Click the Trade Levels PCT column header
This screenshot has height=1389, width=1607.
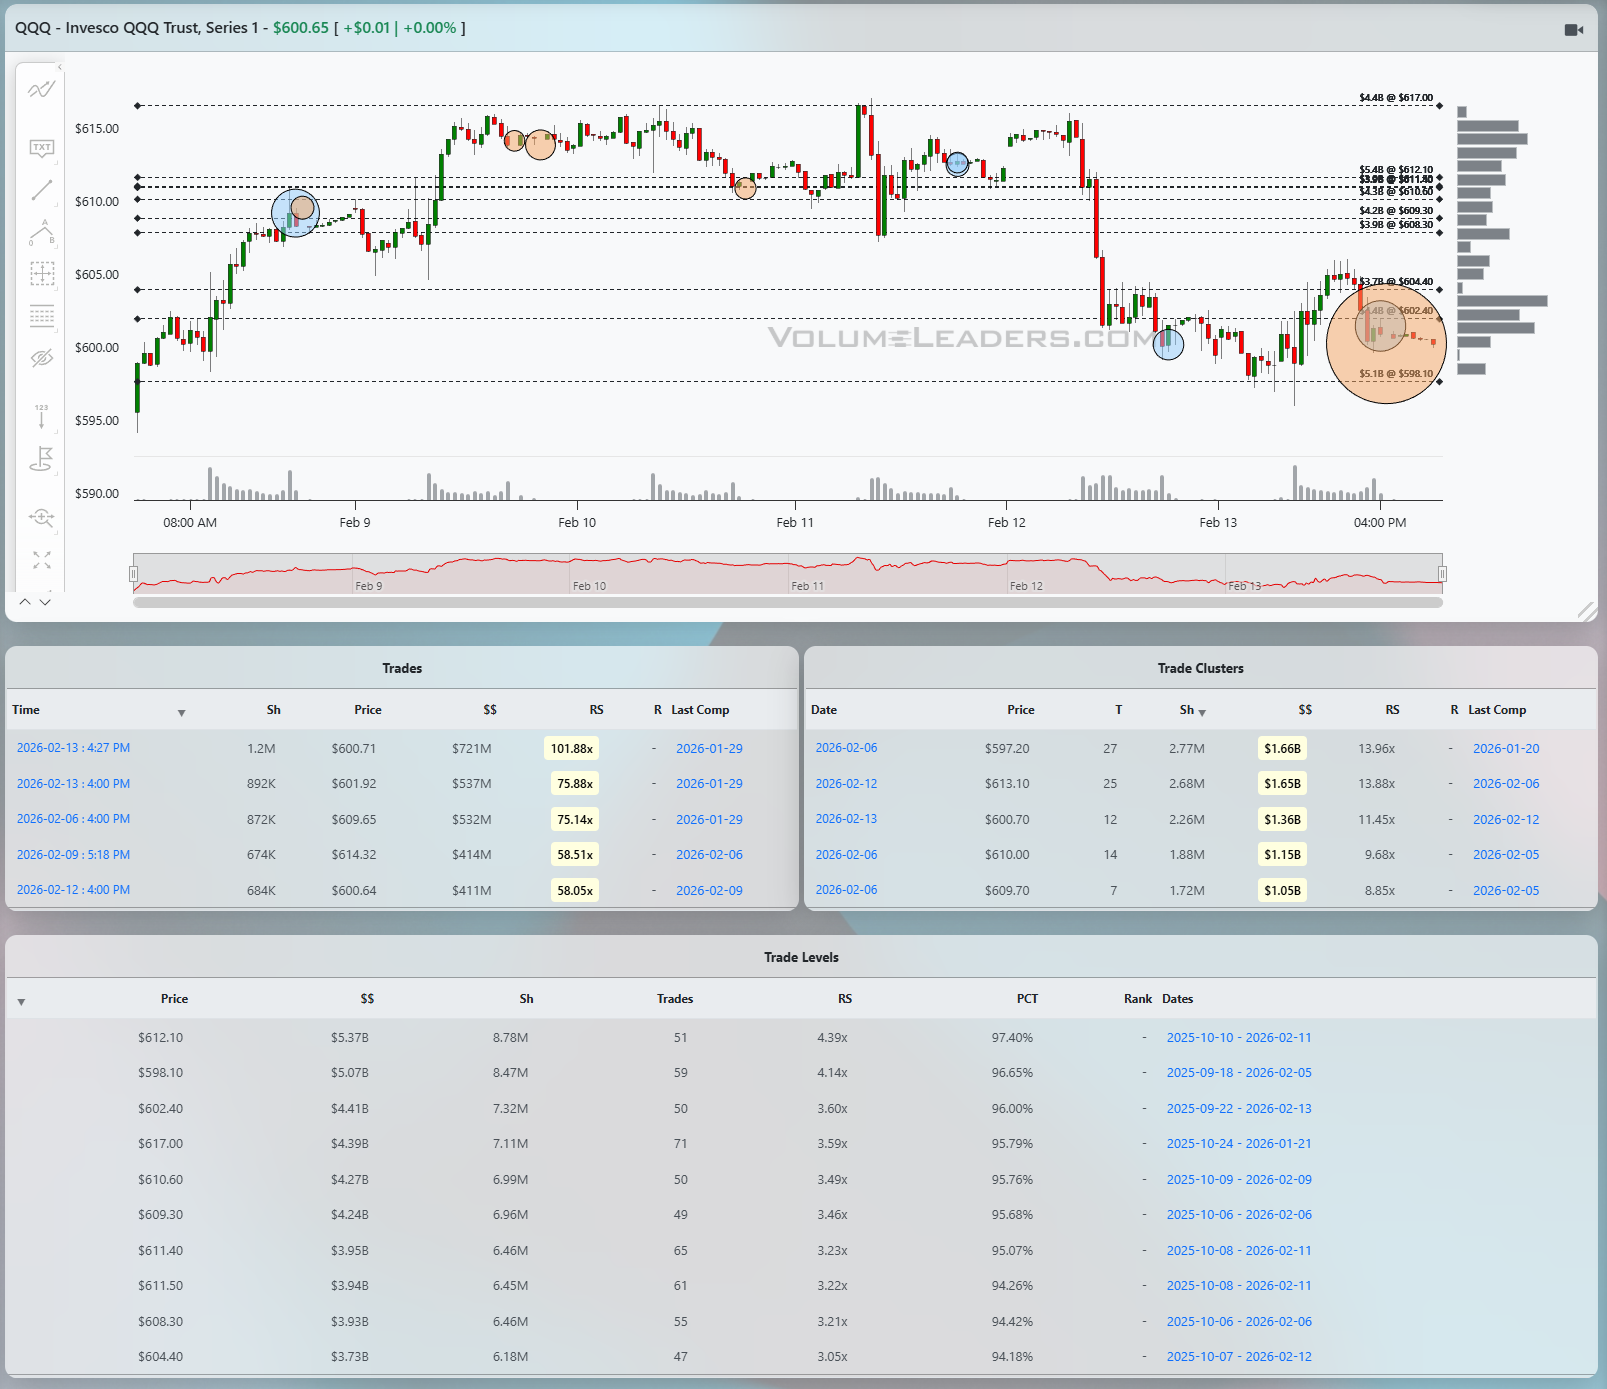[1027, 999]
